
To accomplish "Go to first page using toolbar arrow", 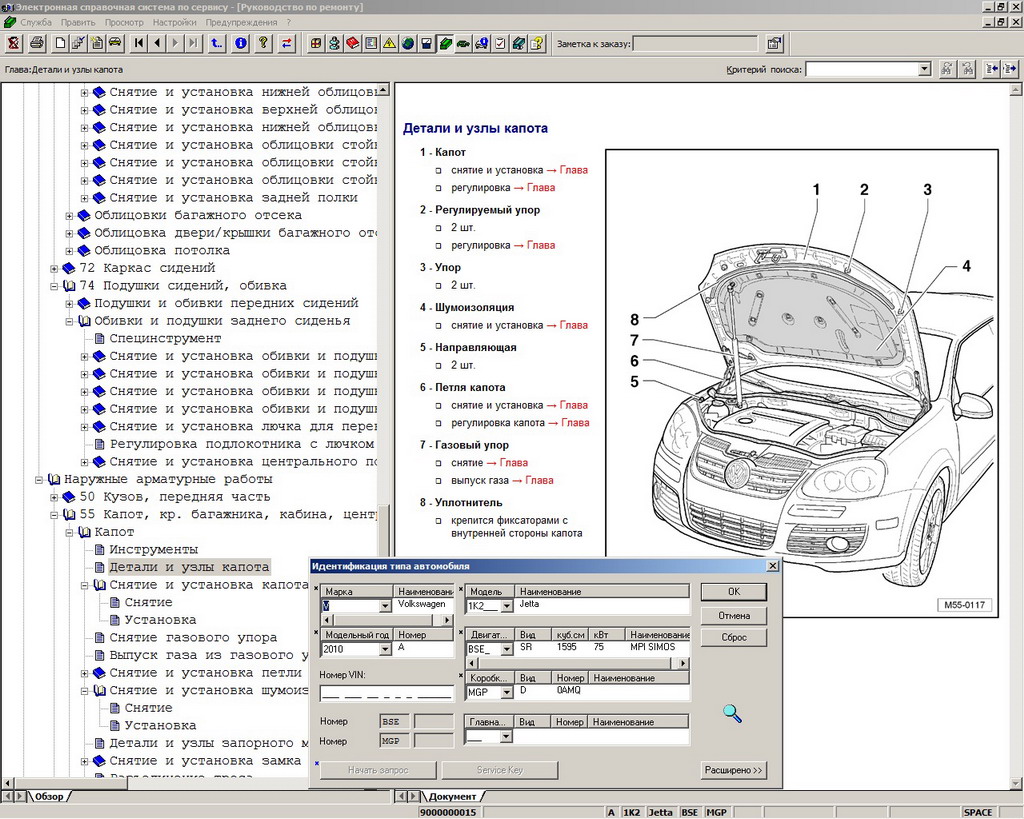I will [139, 43].
